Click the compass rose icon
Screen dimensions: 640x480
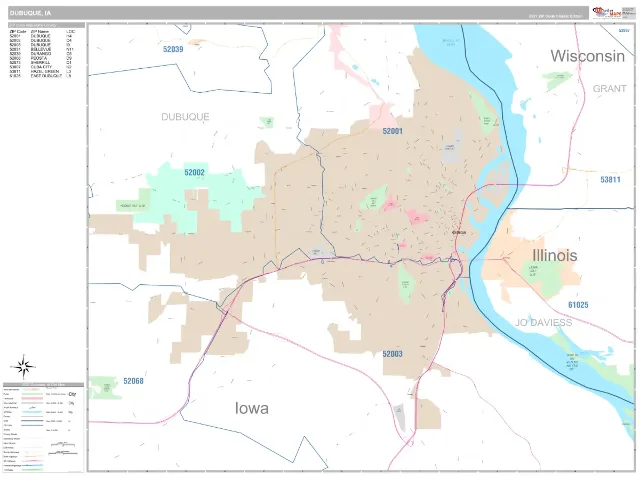click(23, 367)
